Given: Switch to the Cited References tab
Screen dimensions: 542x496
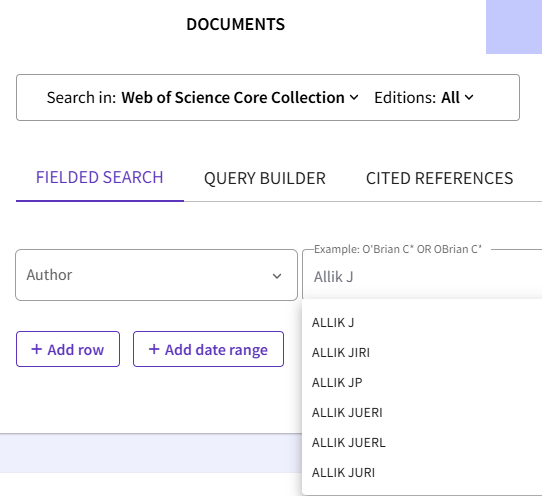Looking at the screenshot, I should (x=439, y=178).
